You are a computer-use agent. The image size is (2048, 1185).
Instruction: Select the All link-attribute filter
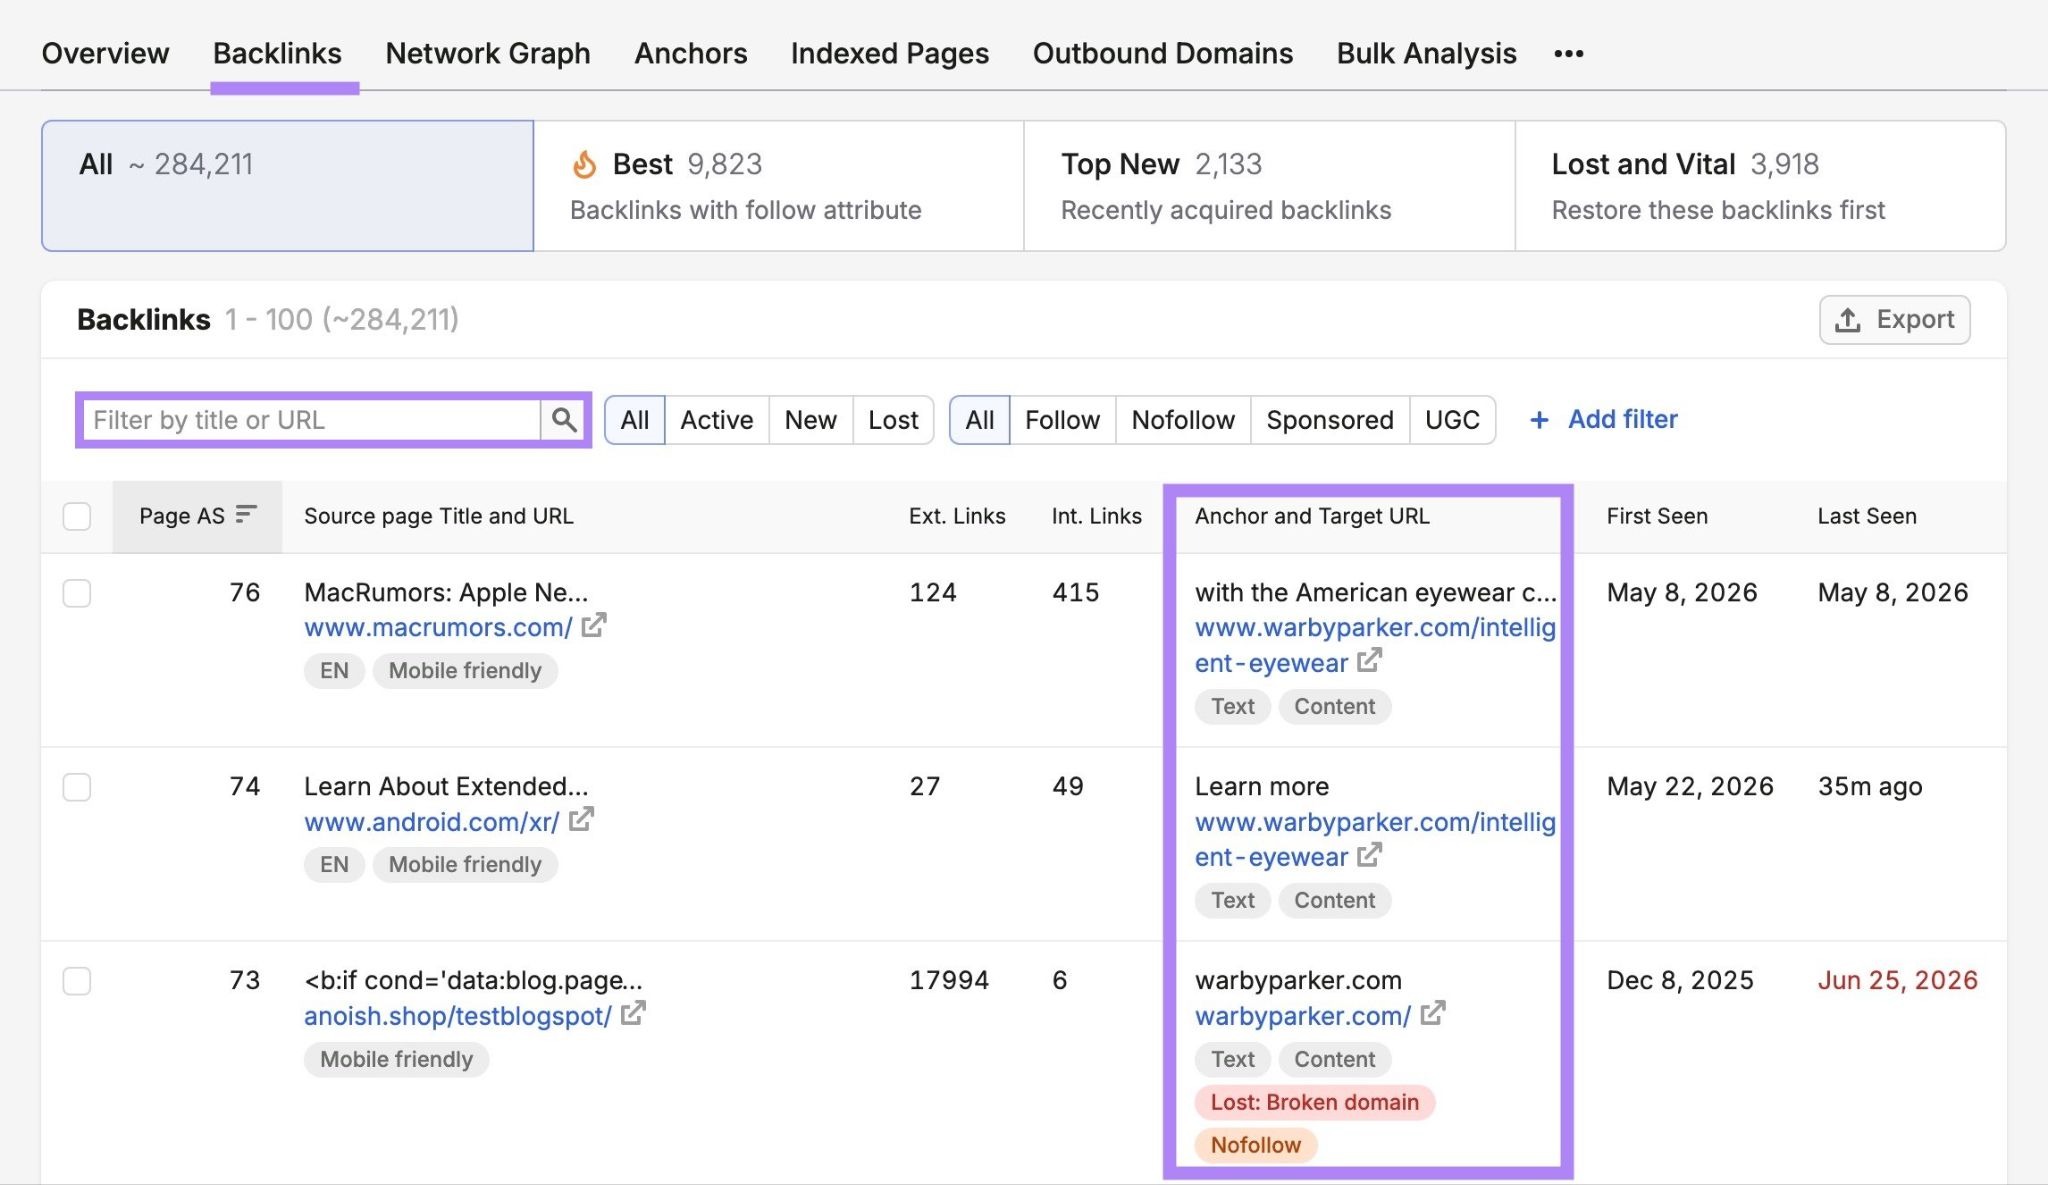tap(980, 420)
